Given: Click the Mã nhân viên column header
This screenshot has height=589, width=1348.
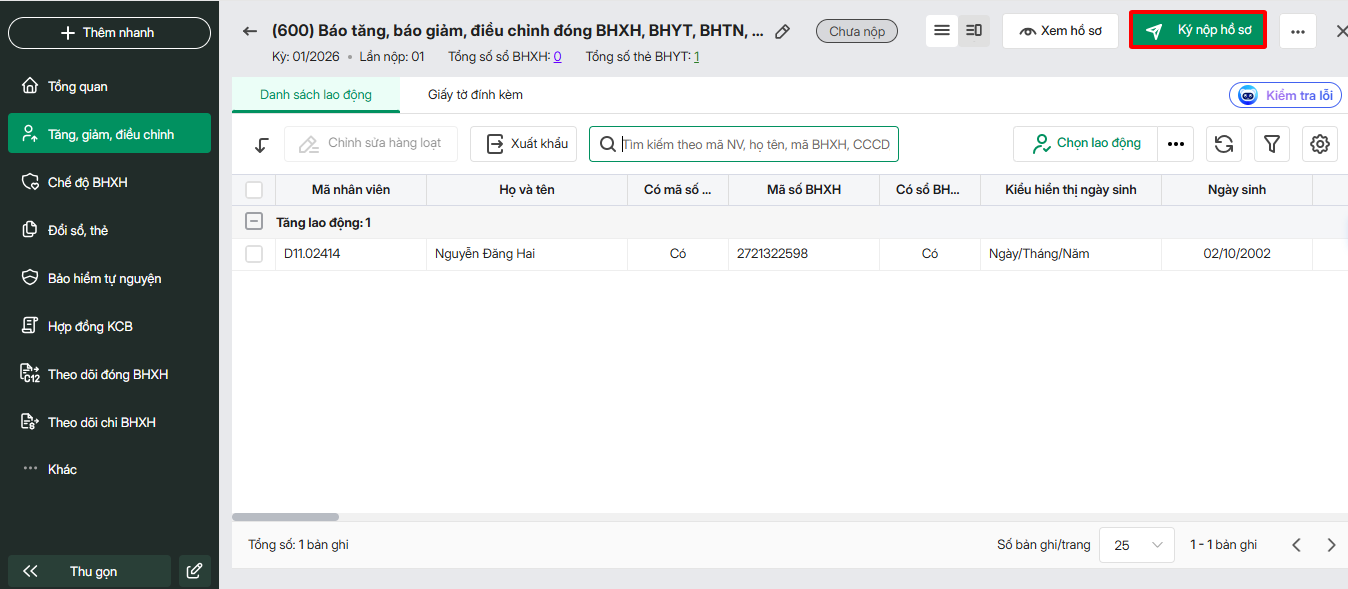Looking at the screenshot, I should [351, 190].
